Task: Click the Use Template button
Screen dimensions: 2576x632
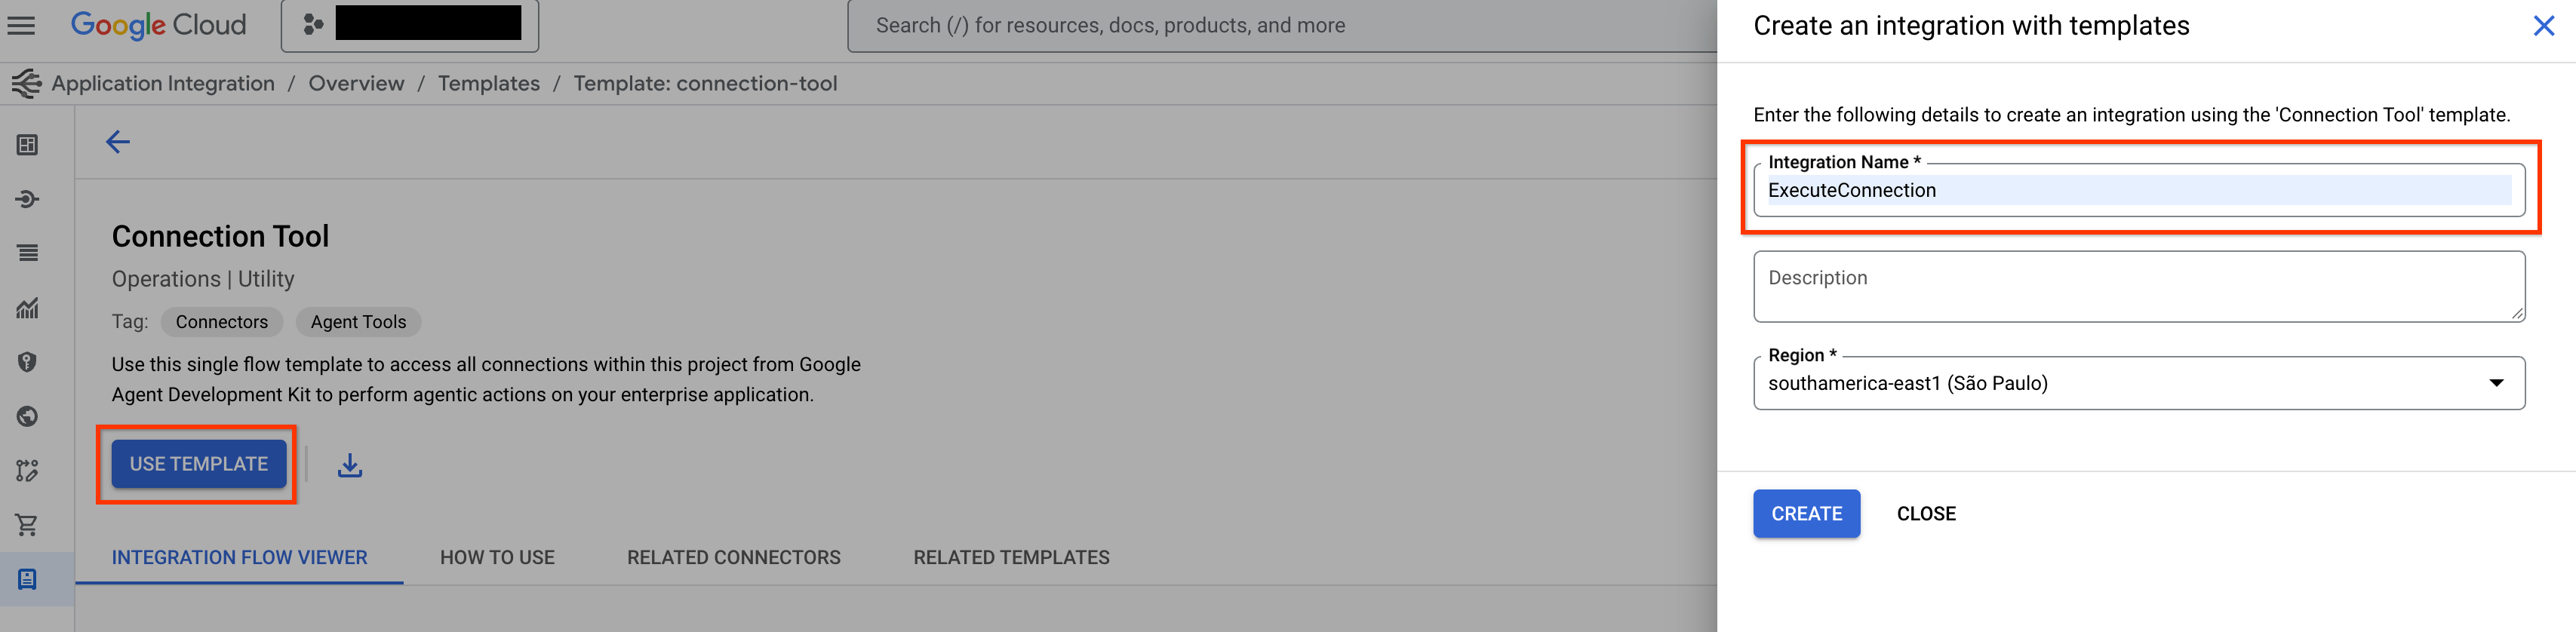Action: coord(197,463)
